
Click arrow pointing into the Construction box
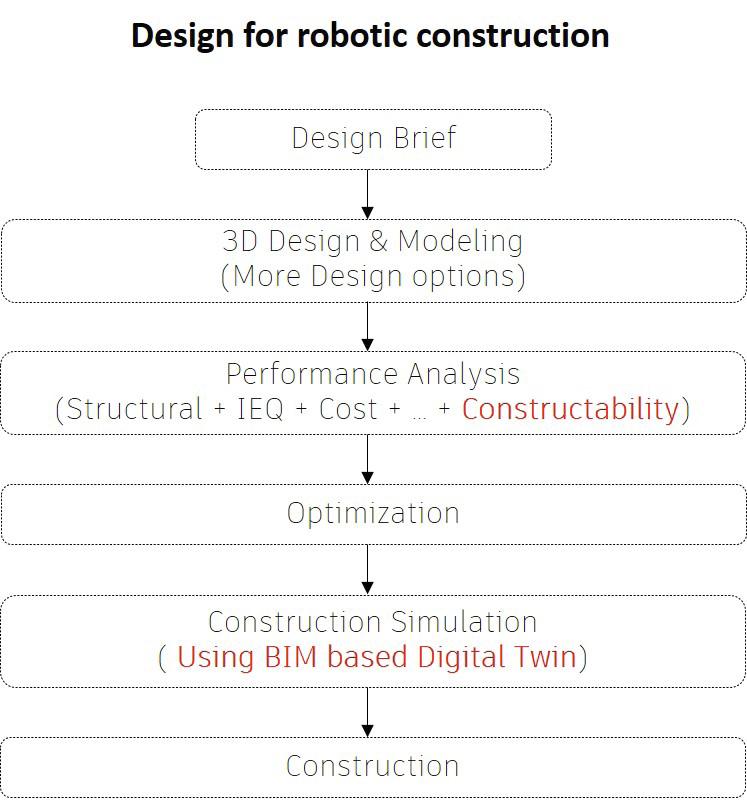coord(368,712)
